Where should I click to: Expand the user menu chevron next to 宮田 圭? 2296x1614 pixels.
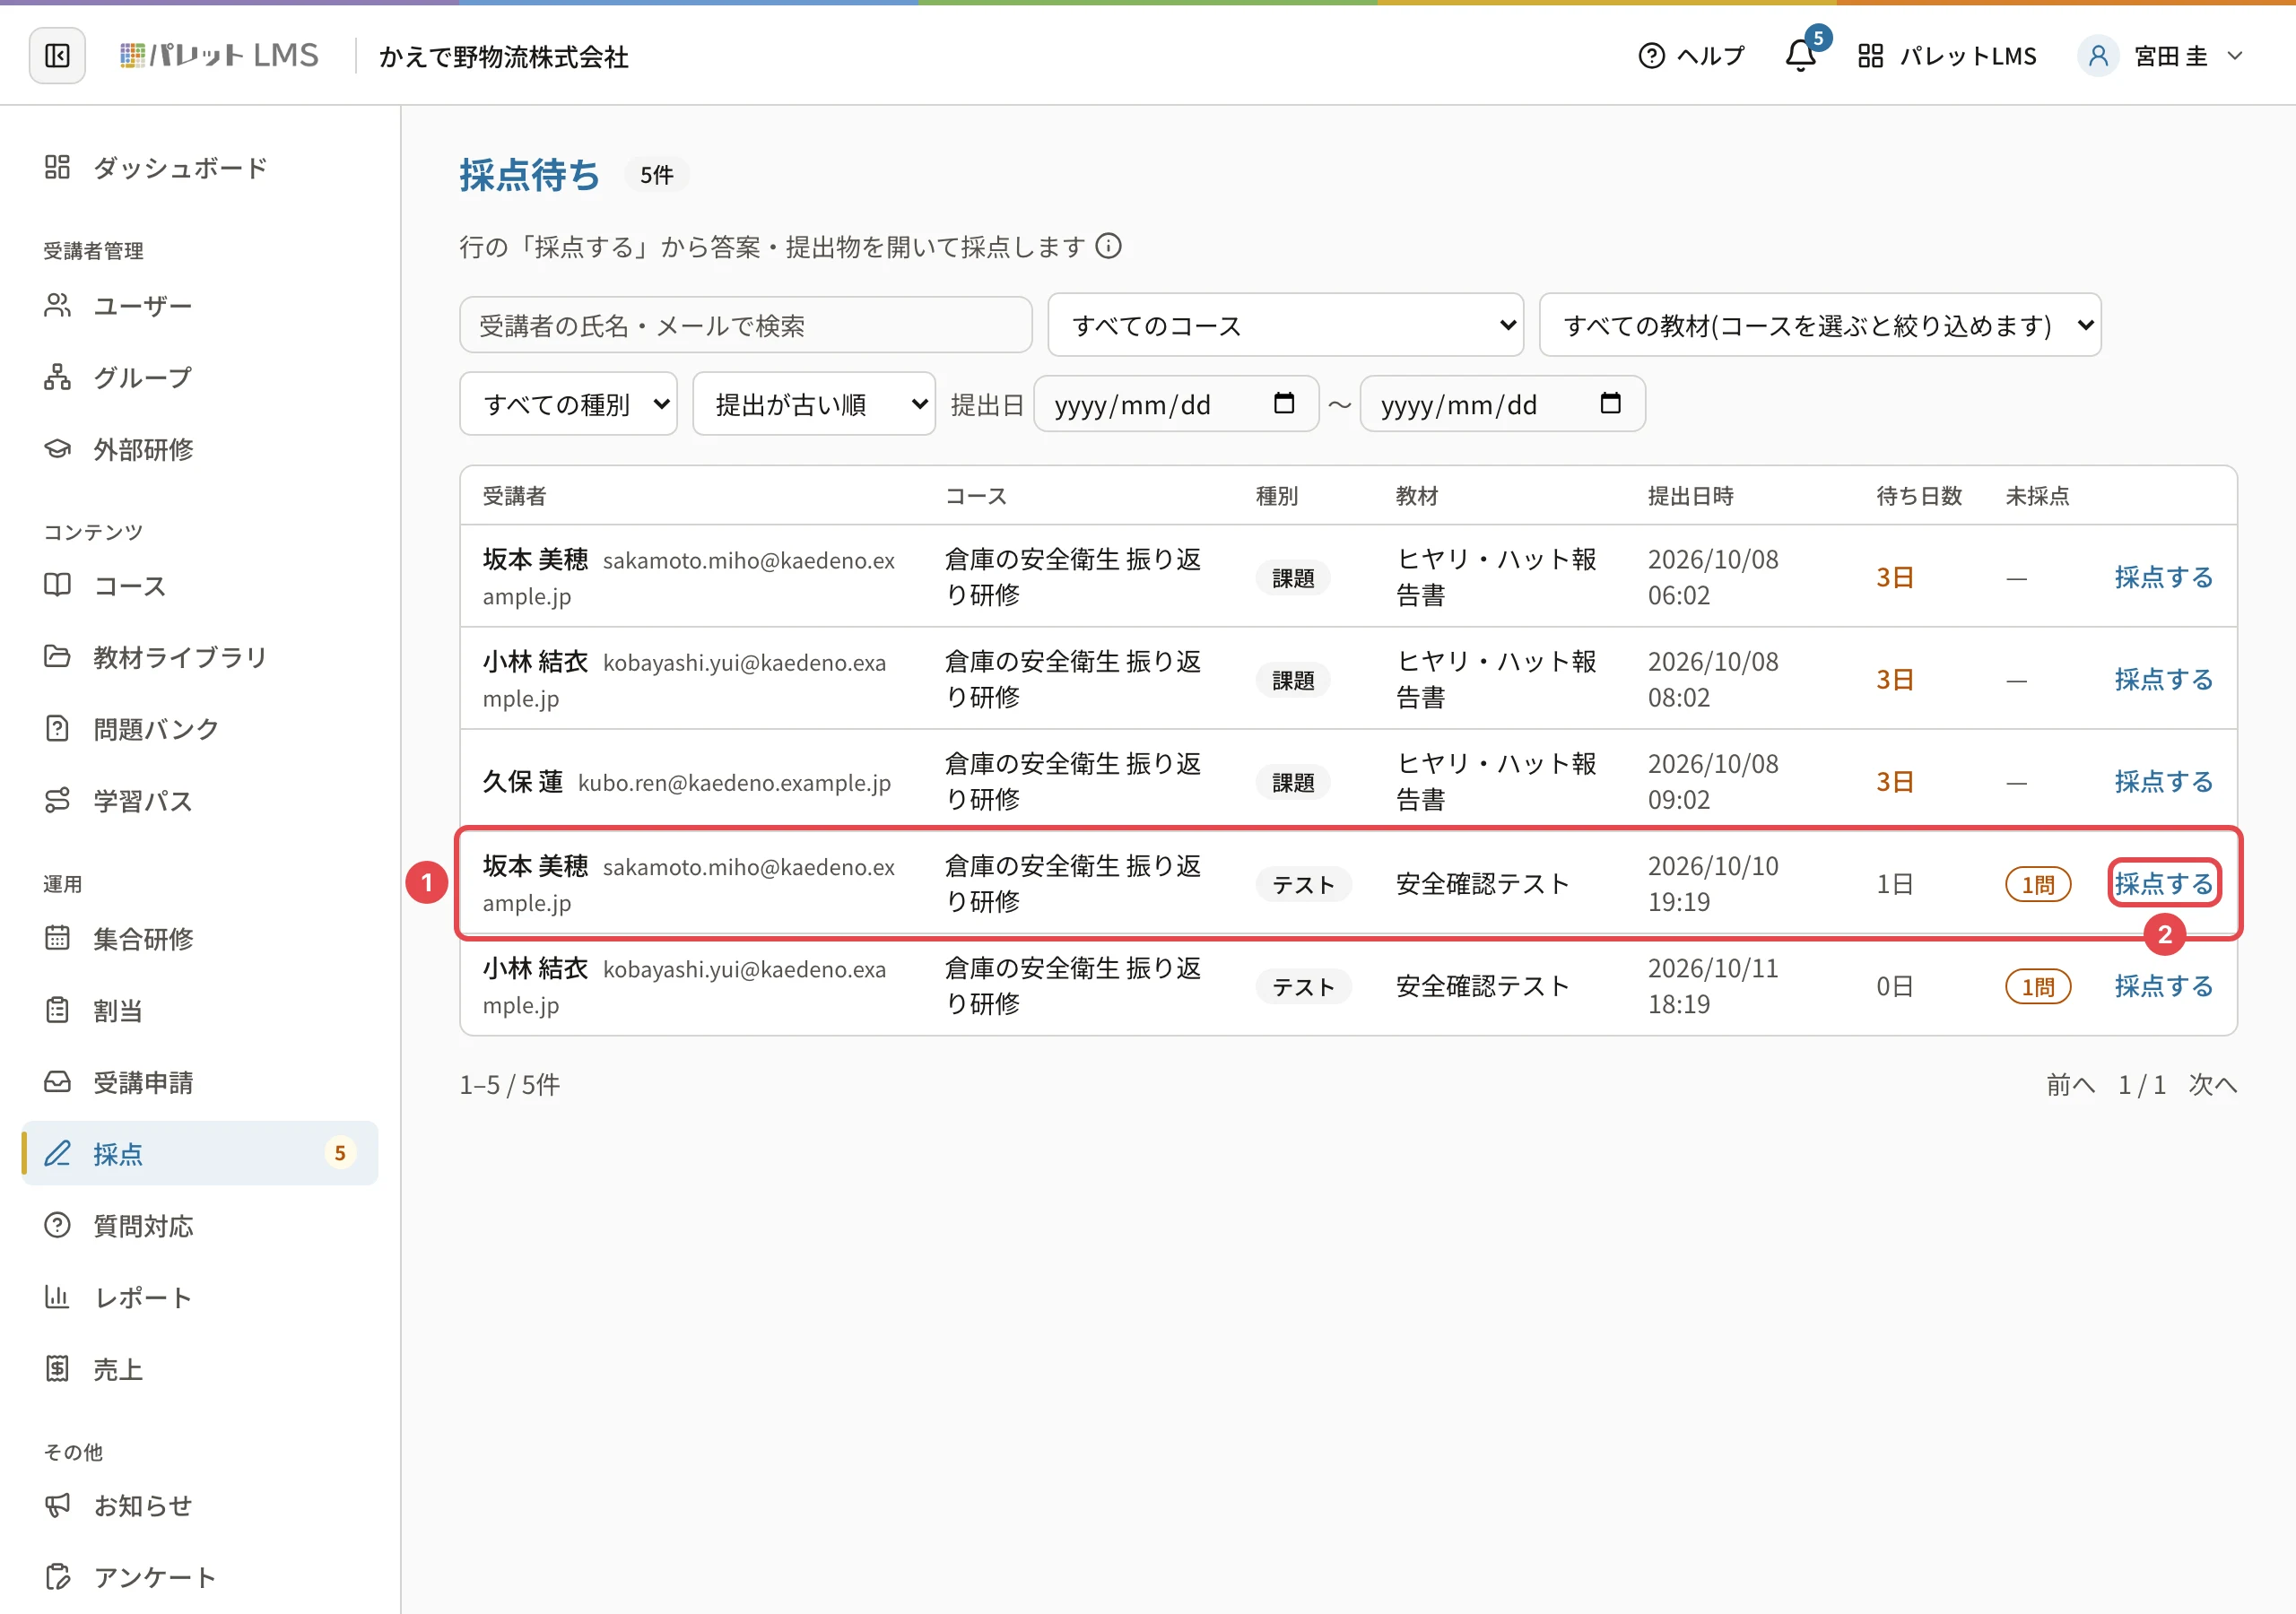pyautogui.click(x=2235, y=56)
